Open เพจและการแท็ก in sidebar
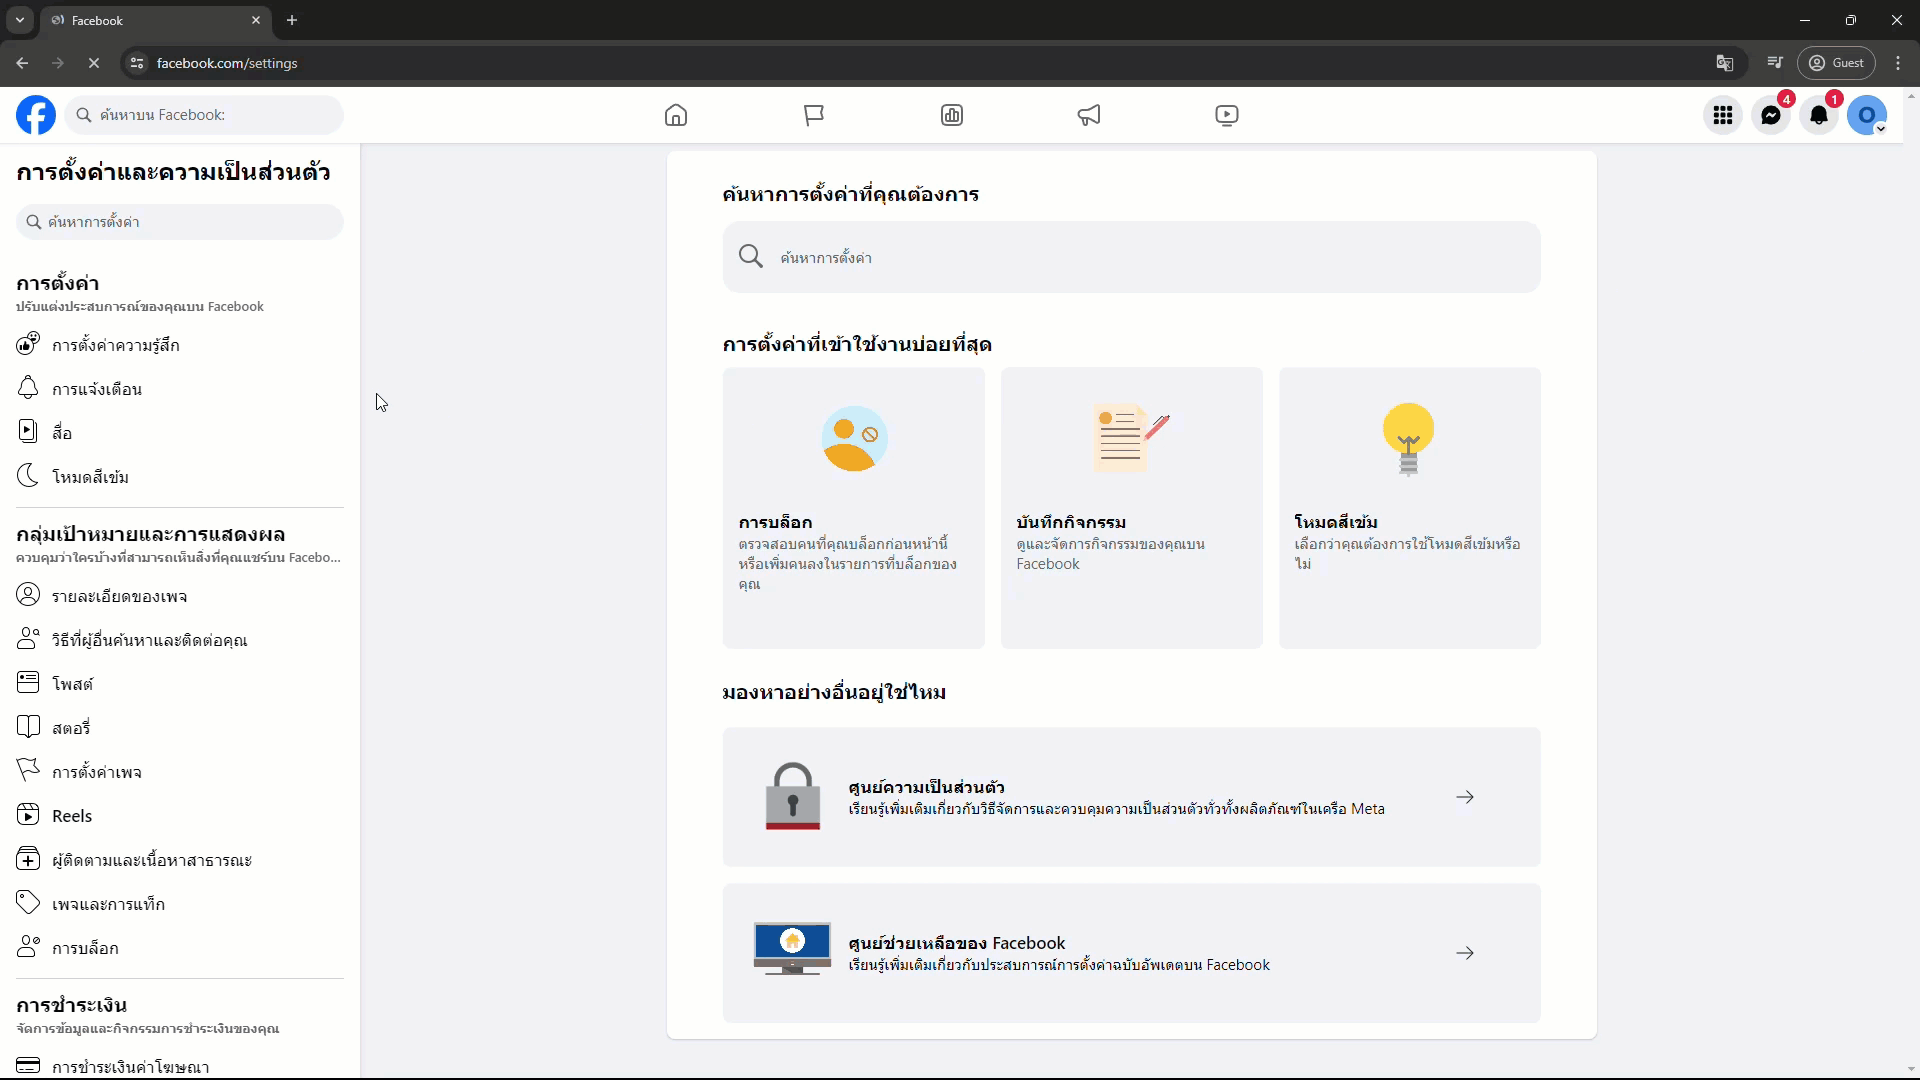Viewport: 1920px width, 1080px height. [180, 904]
